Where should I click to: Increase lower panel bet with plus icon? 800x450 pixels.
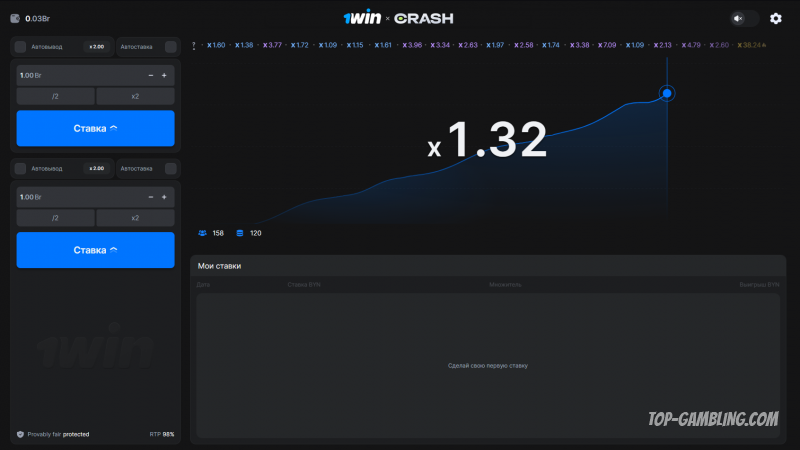pos(164,197)
